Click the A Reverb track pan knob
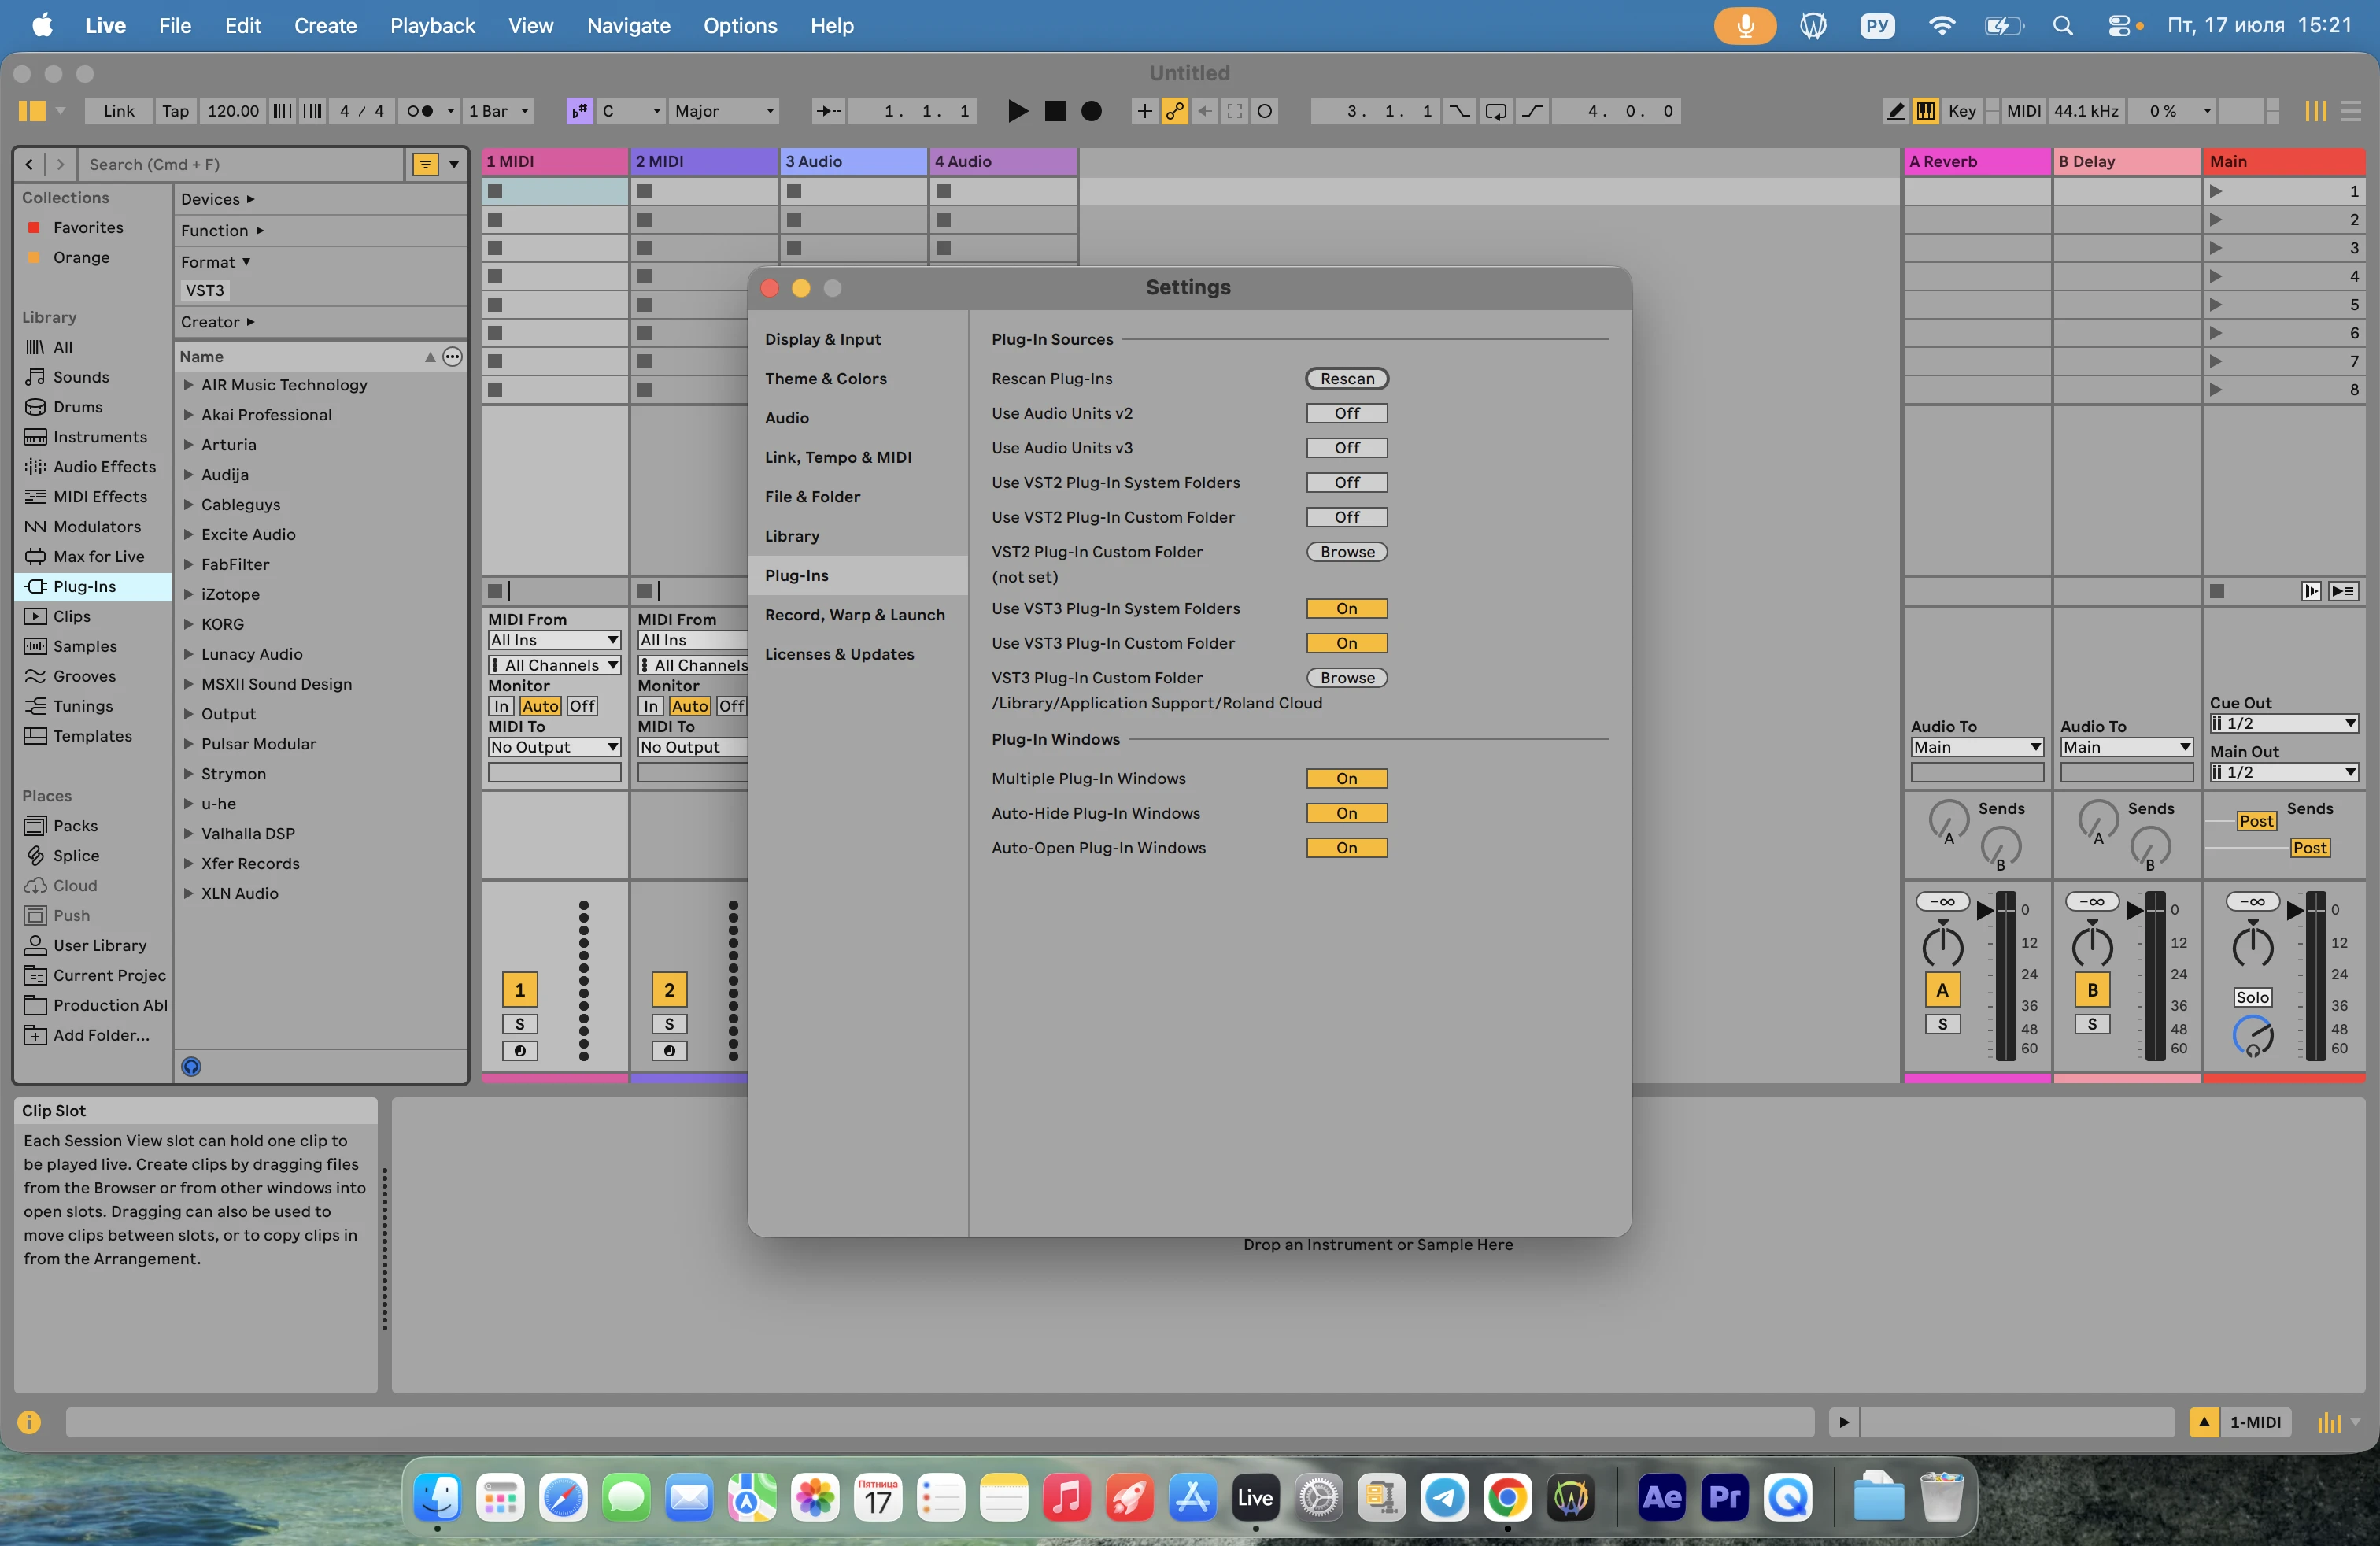This screenshot has height=1546, width=2380. 1942,946
